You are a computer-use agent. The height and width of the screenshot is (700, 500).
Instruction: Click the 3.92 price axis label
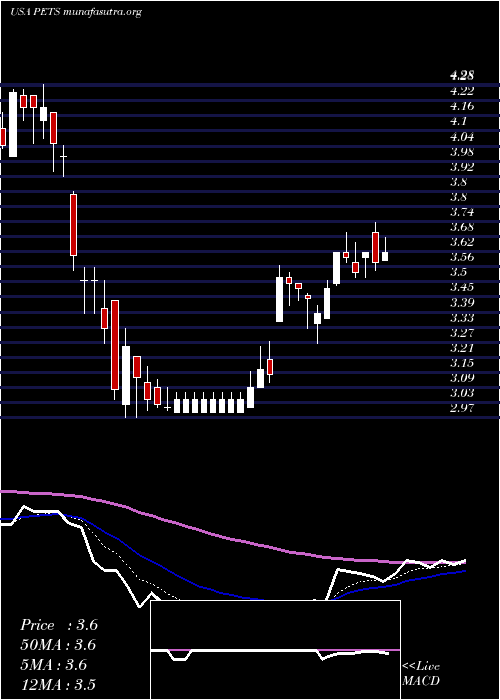pyautogui.click(x=461, y=167)
